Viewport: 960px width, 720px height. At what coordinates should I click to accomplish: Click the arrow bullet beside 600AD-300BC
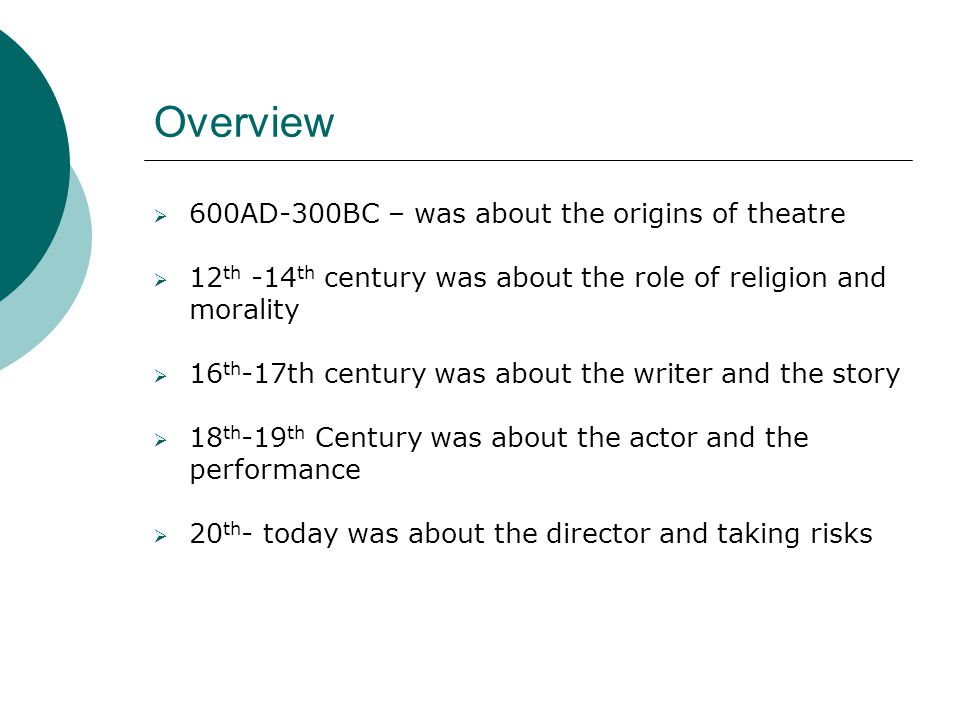pos(160,216)
